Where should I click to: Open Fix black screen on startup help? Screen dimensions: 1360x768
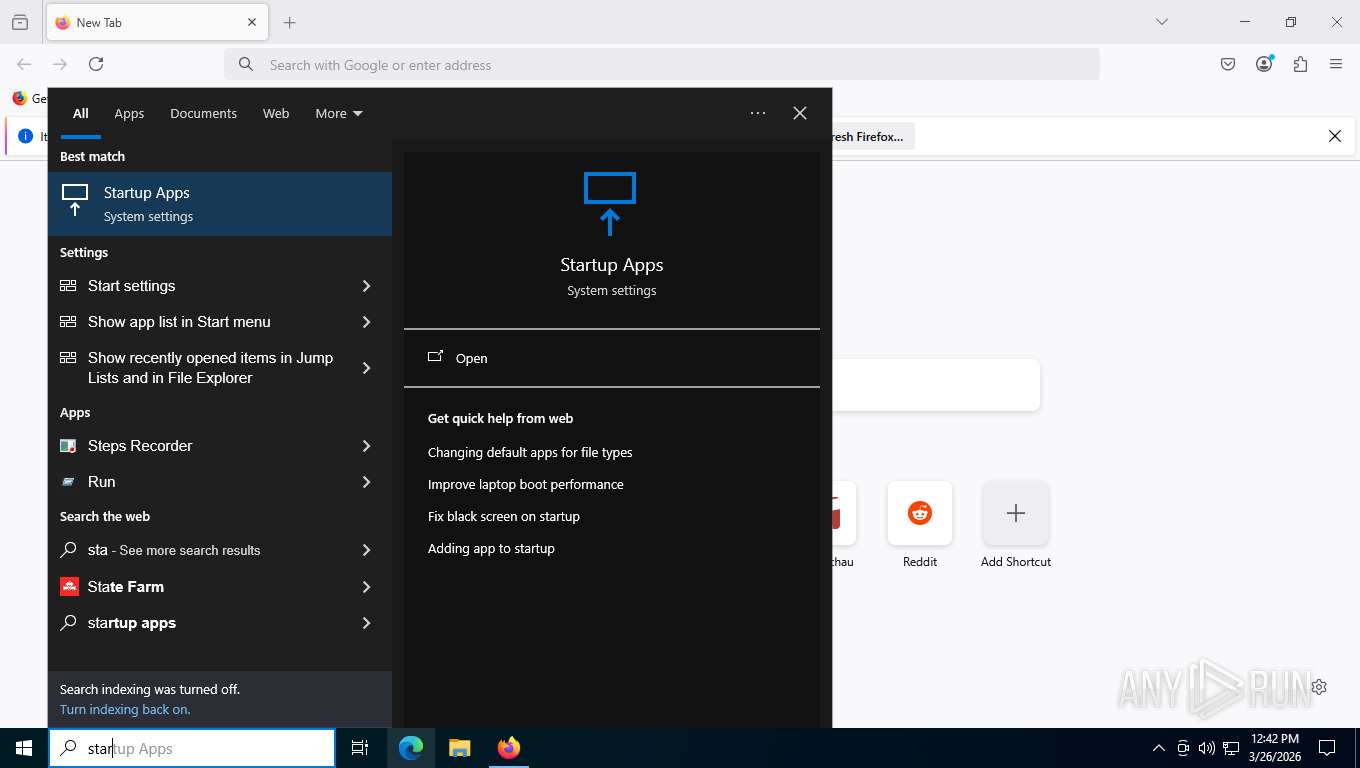[504, 516]
